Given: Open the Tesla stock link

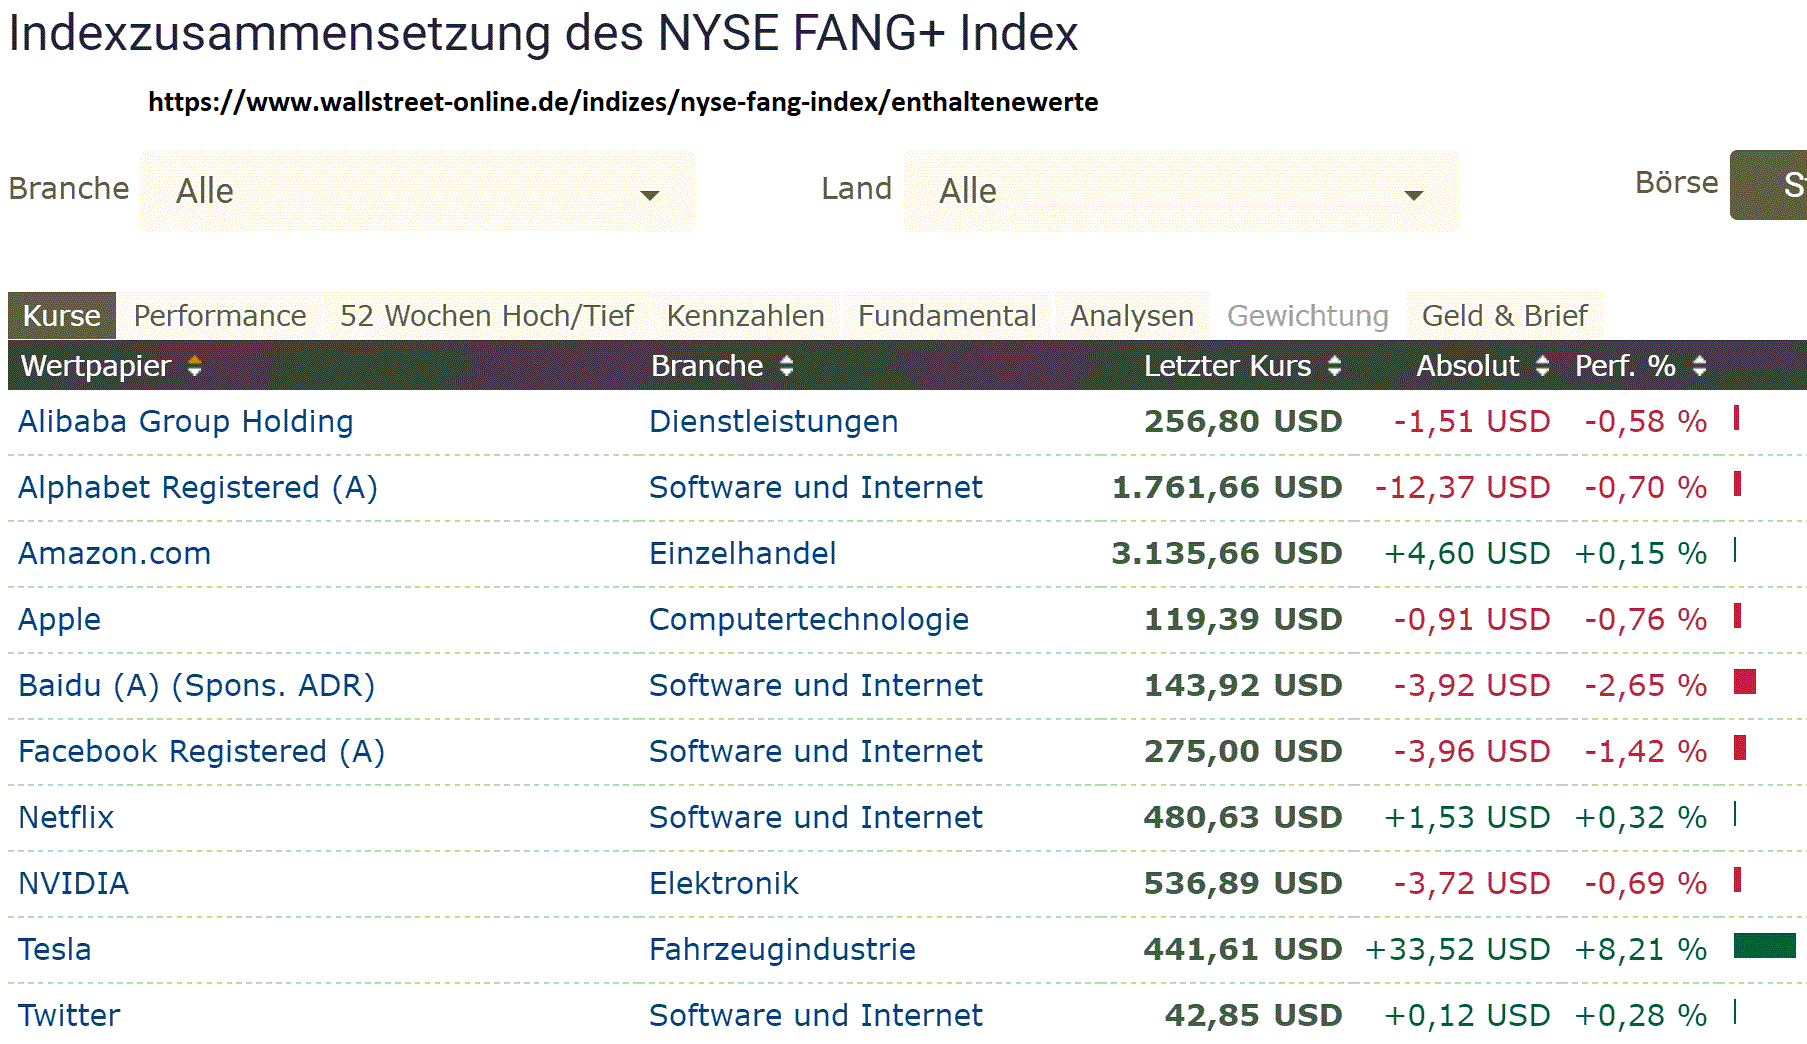Looking at the screenshot, I should 55,950.
